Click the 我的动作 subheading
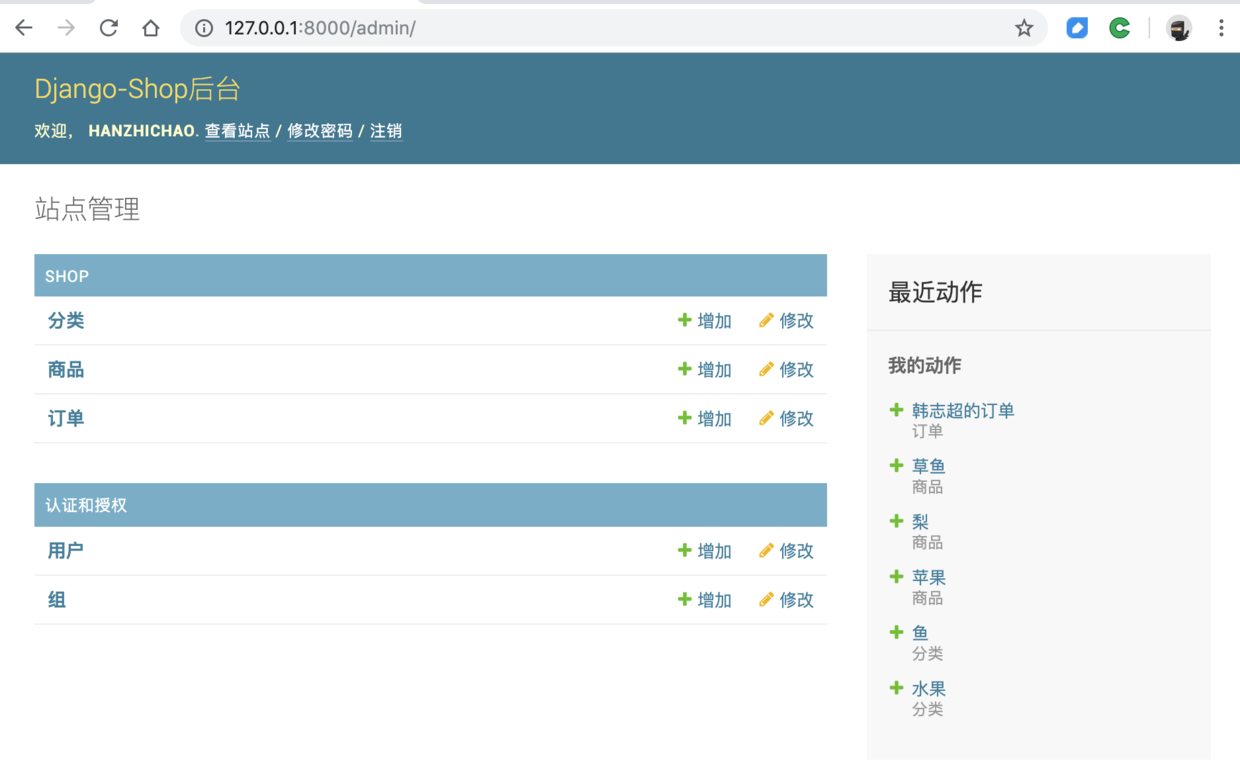The height and width of the screenshot is (769, 1240). click(x=925, y=366)
